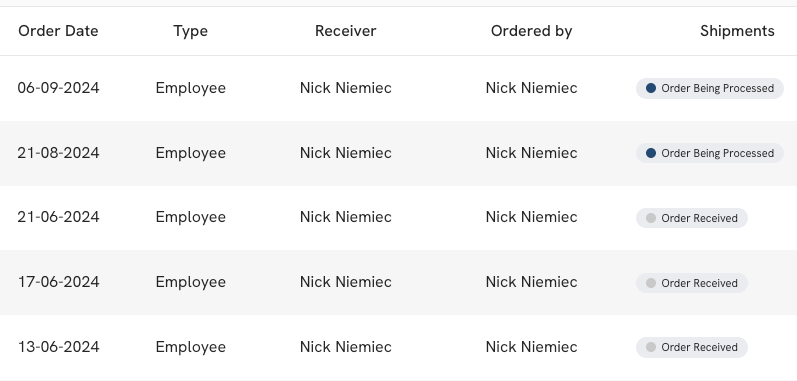Click Order Received badge for 13-06-2024 order
The width and height of the screenshot is (797, 381).
pyautogui.click(x=692, y=347)
